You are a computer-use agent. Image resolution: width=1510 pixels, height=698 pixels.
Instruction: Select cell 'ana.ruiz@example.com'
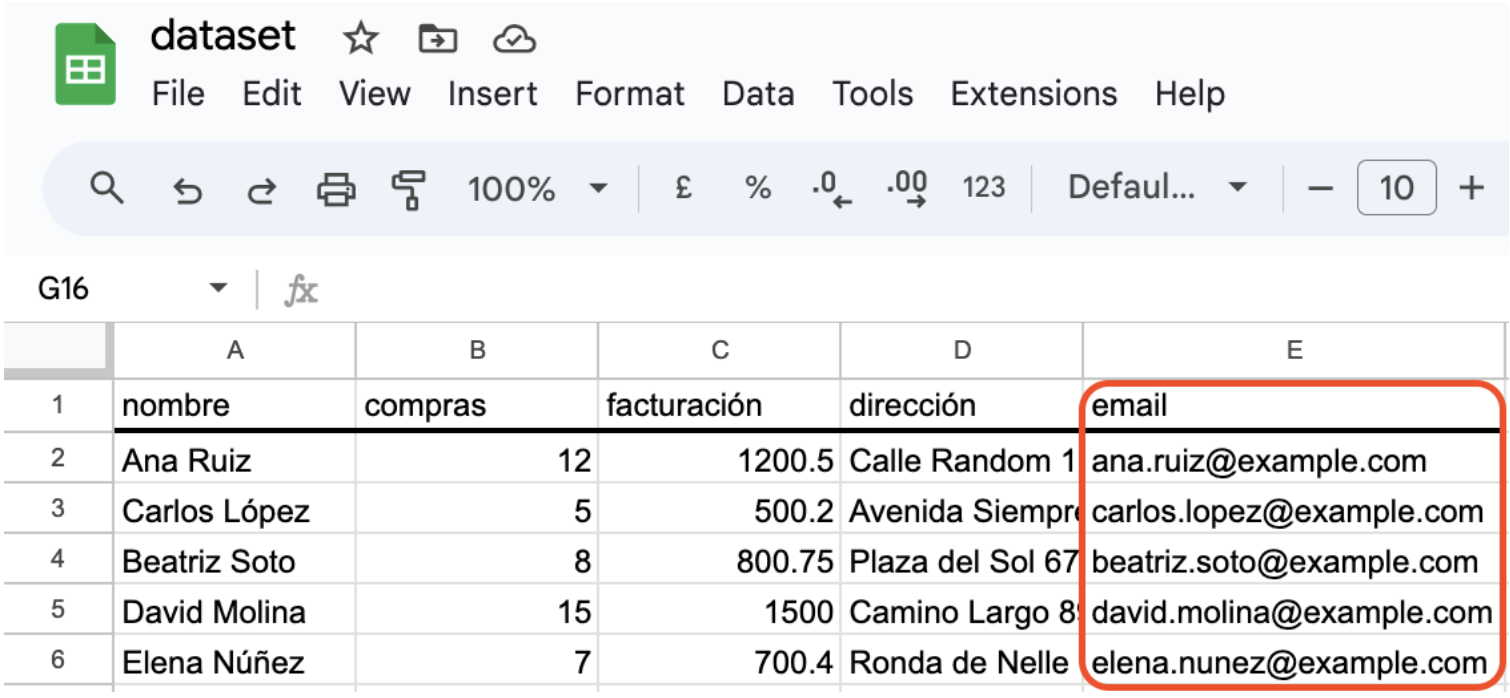click(1294, 461)
